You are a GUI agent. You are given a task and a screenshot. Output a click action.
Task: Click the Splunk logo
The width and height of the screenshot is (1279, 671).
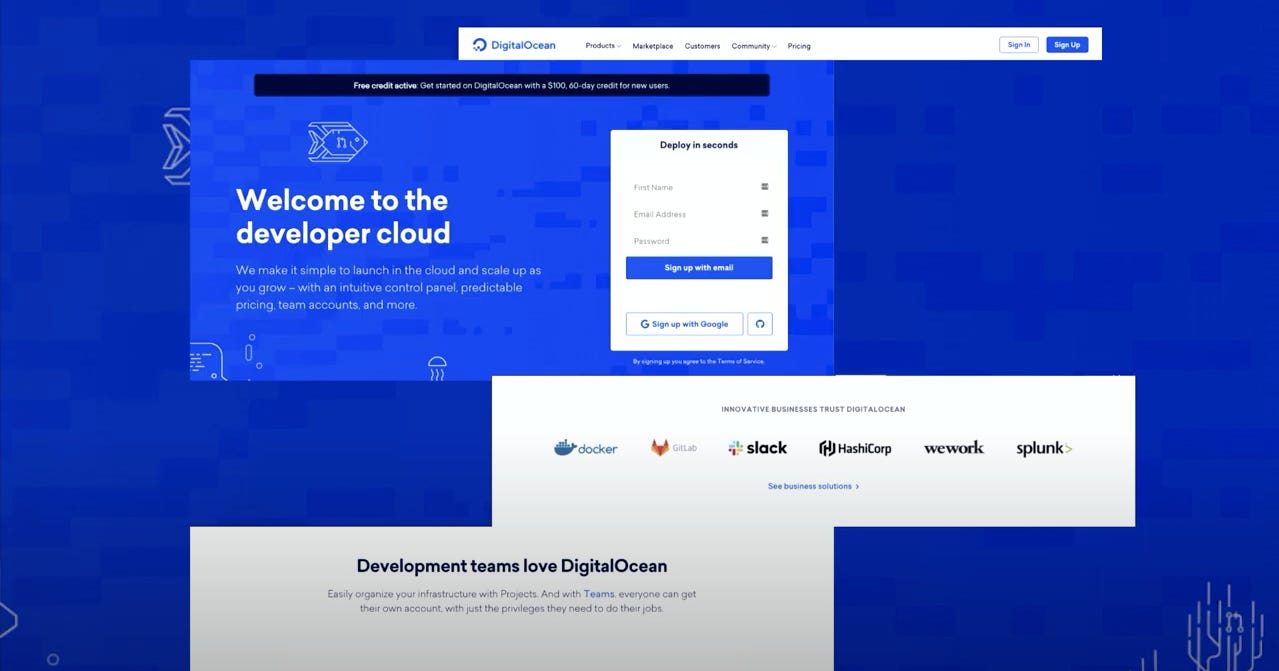click(1044, 448)
